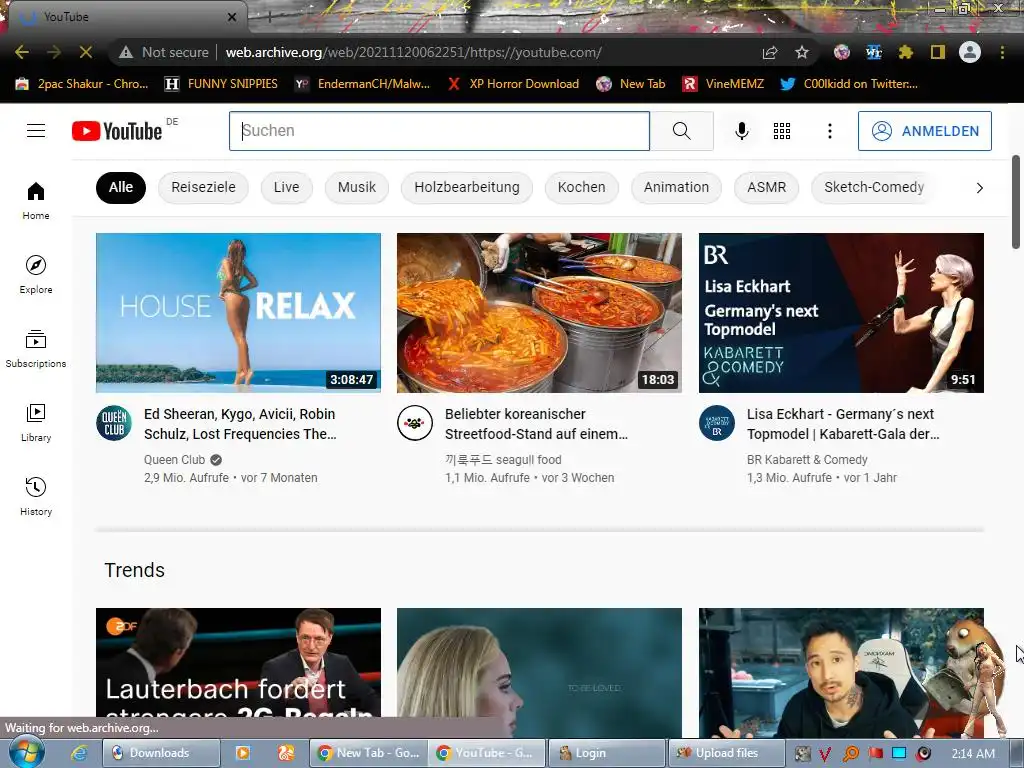The image size is (1024, 768).
Task: Open the FUNNY SNIPPIES bookmark
Action: pyautogui.click(x=221, y=84)
